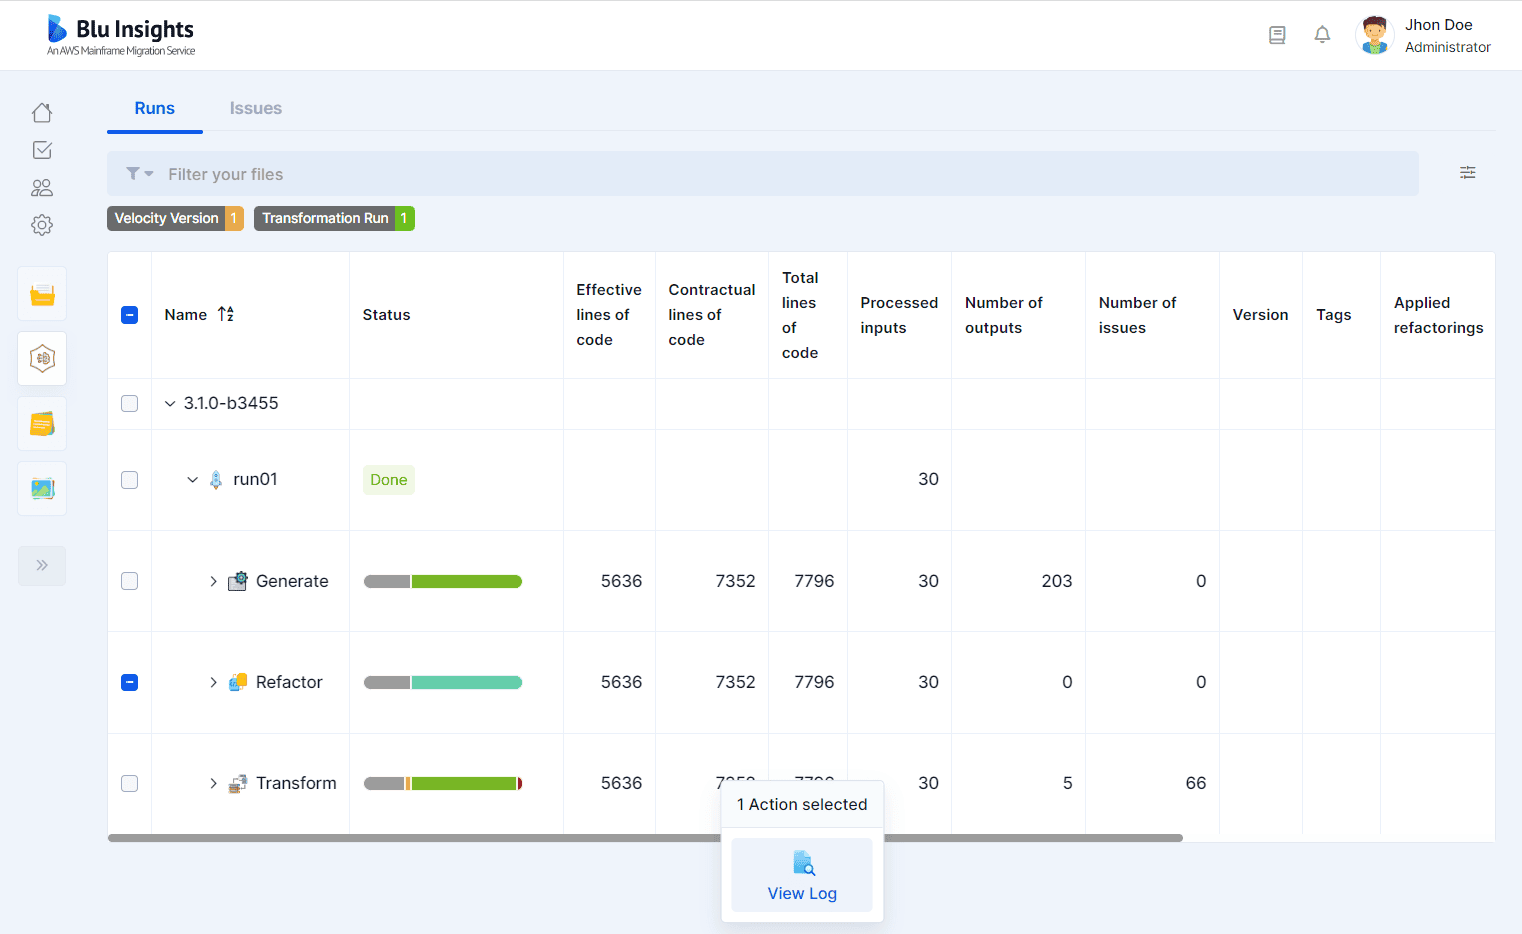Check the run01 row checkbox
Image resolution: width=1522 pixels, height=934 pixels.
(129, 480)
